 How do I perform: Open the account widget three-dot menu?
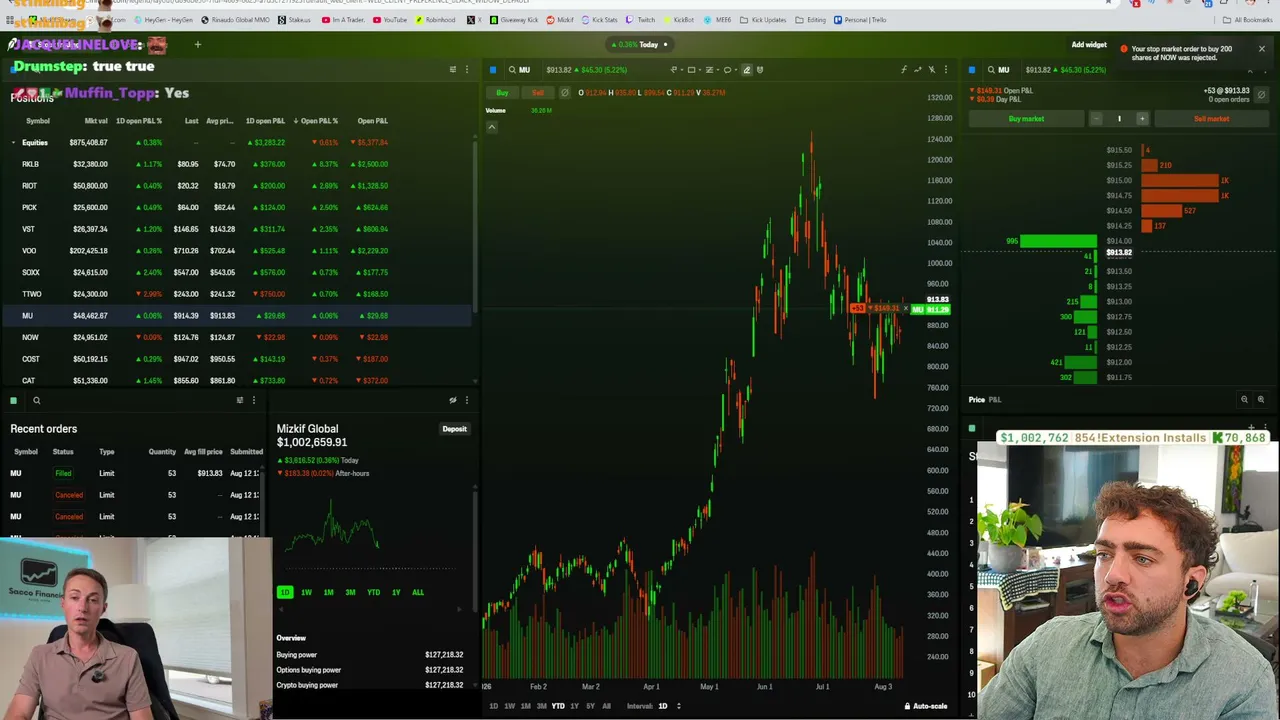[466, 400]
